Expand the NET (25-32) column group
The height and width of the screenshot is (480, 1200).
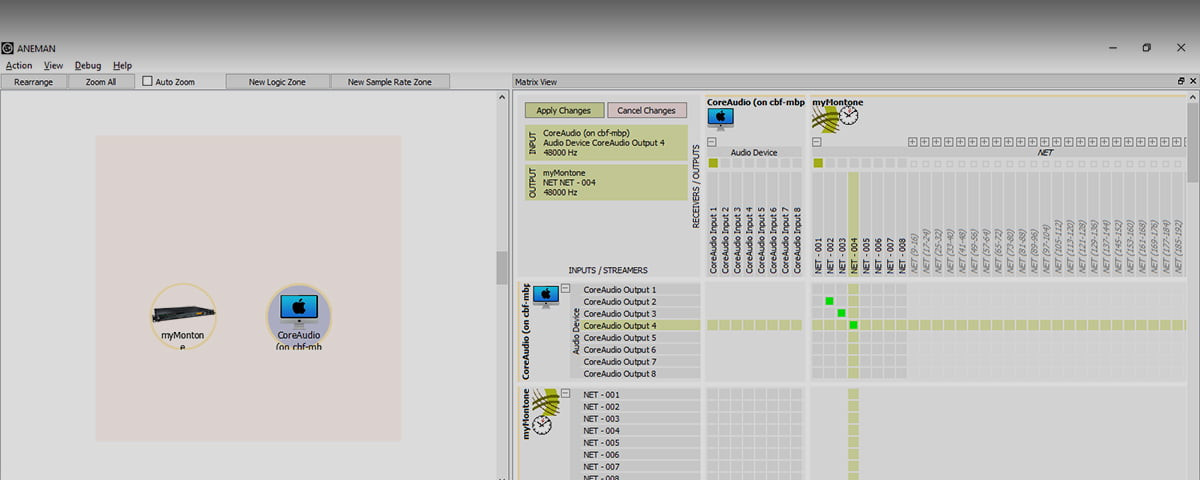(x=937, y=142)
